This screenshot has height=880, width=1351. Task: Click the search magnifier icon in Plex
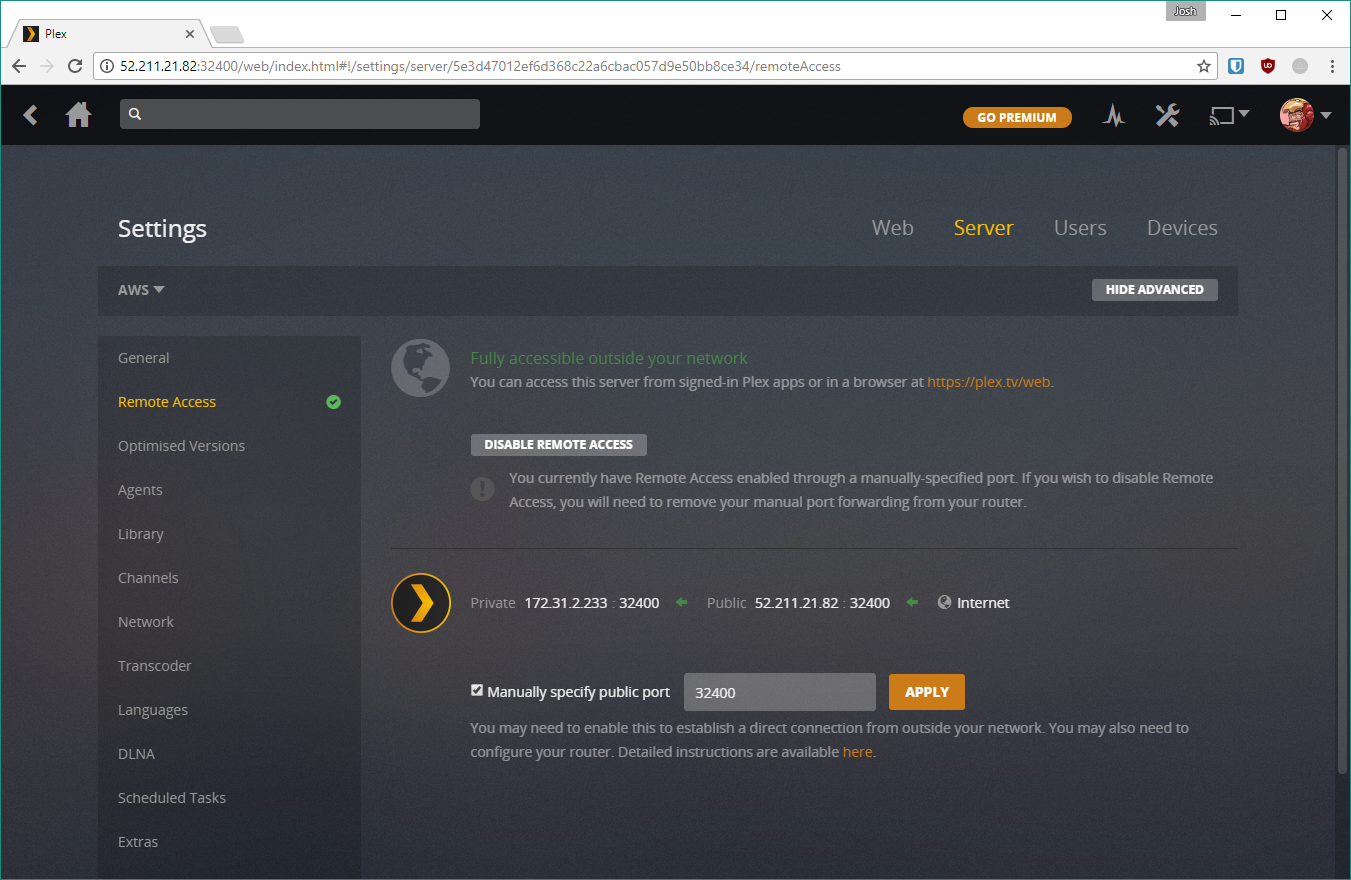(x=135, y=115)
